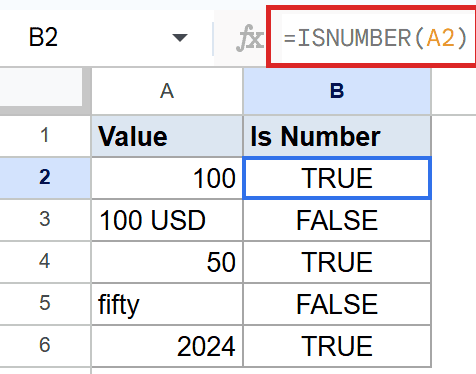Select row 3 header
Viewport: 476px width, 374px height.
(x=45, y=220)
